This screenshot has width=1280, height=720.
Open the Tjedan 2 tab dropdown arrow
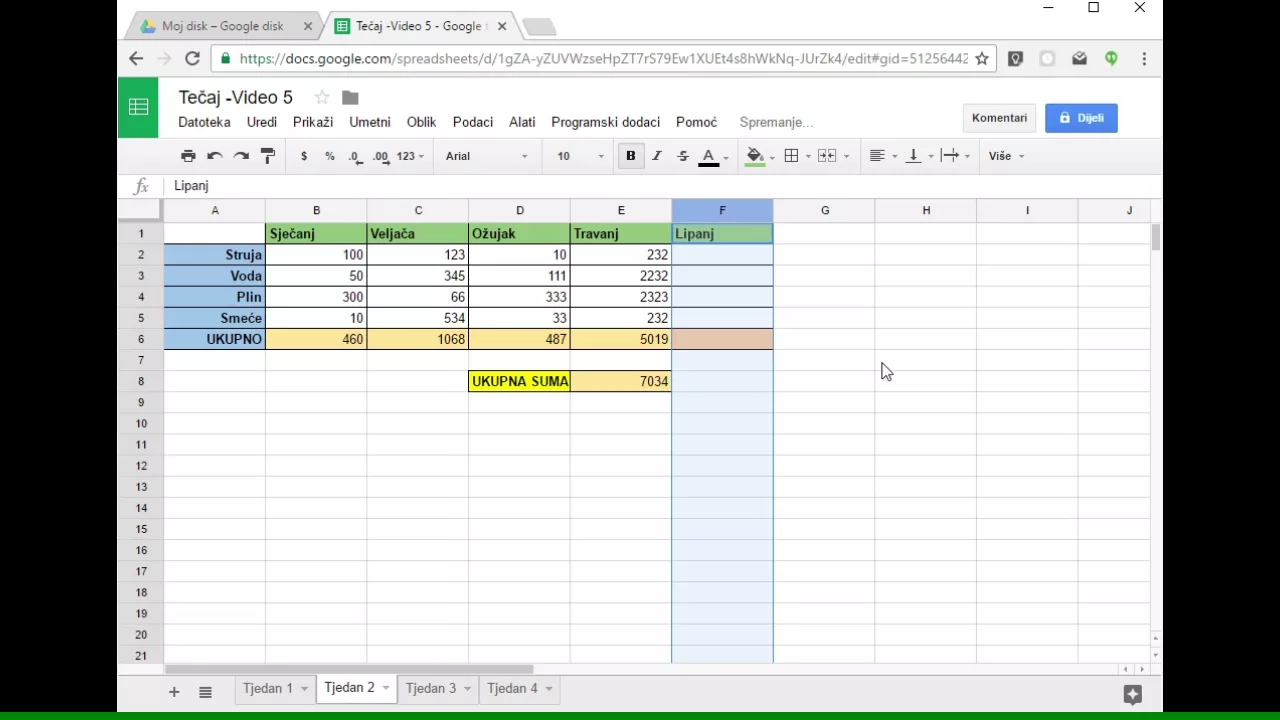(x=386, y=688)
